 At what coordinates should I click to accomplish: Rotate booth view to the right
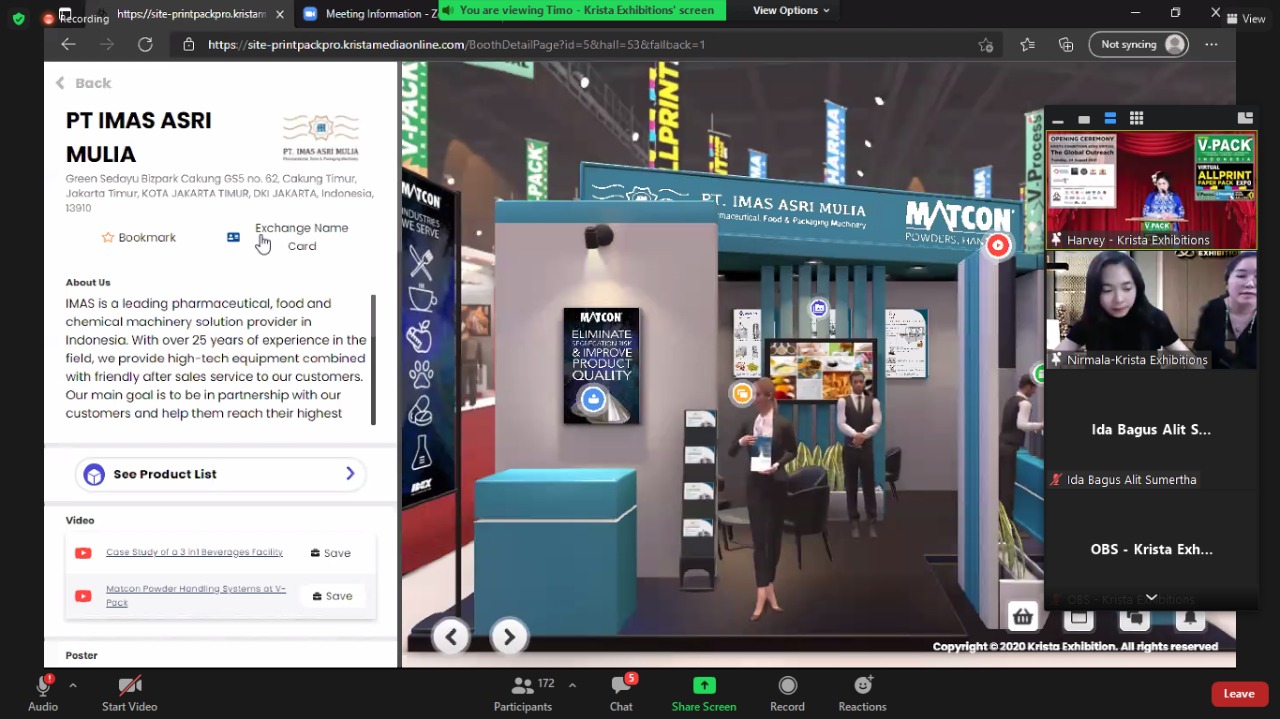[x=509, y=636]
